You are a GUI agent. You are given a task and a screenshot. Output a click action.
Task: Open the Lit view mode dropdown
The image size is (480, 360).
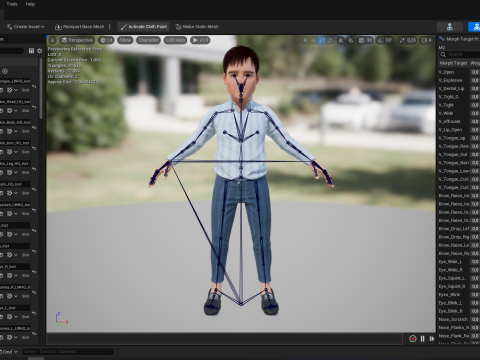[106, 40]
